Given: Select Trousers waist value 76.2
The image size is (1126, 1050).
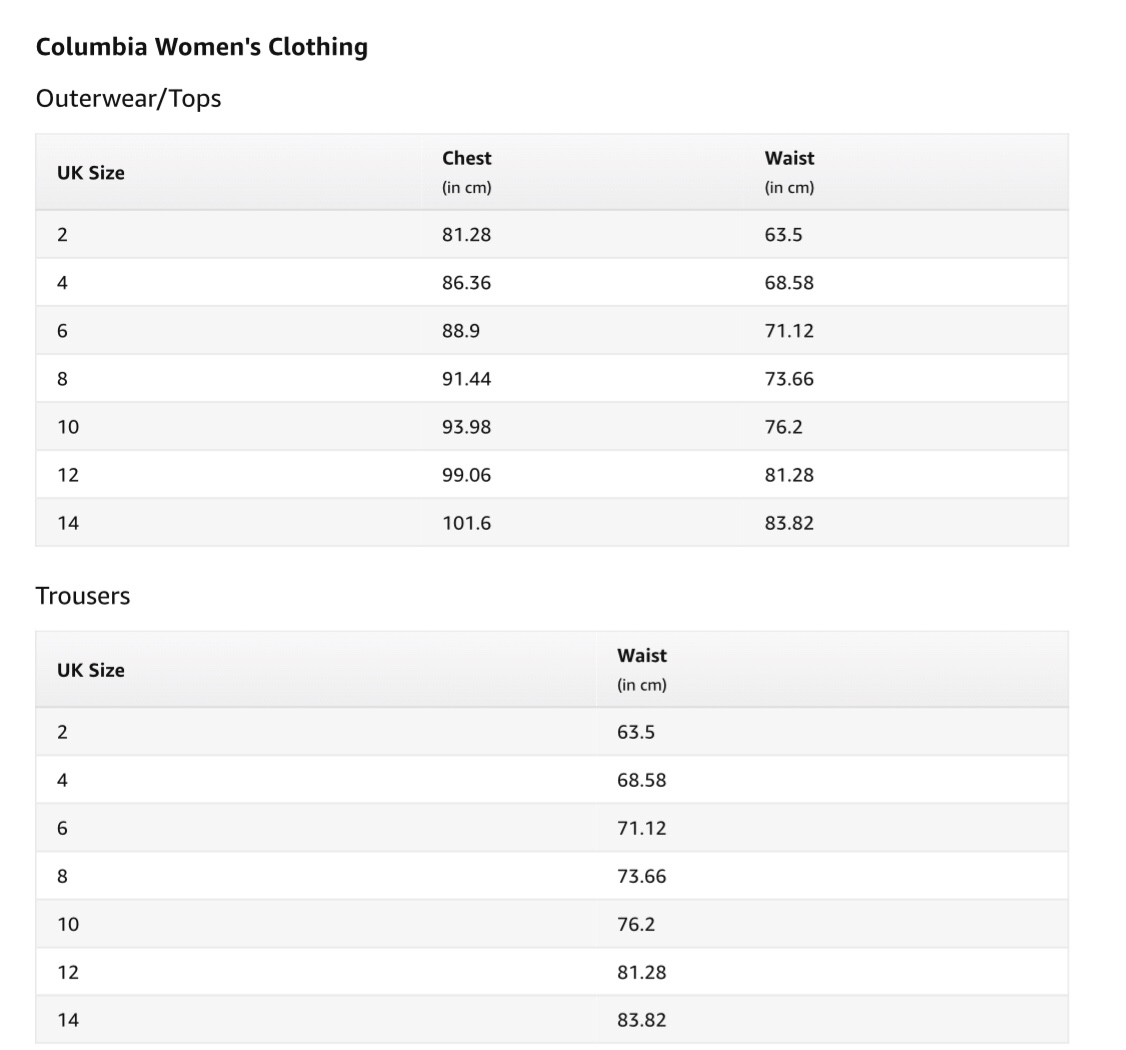Looking at the screenshot, I should click(x=636, y=924).
